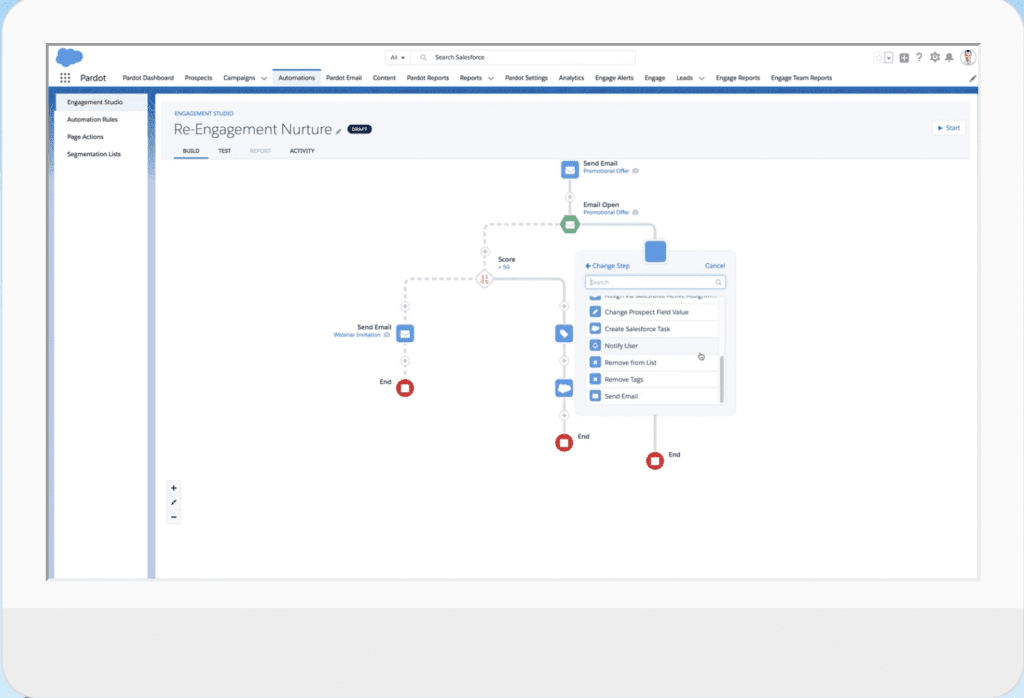
Task: Click the Favorites star icon
Action: pyautogui.click(x=878, y=57)
